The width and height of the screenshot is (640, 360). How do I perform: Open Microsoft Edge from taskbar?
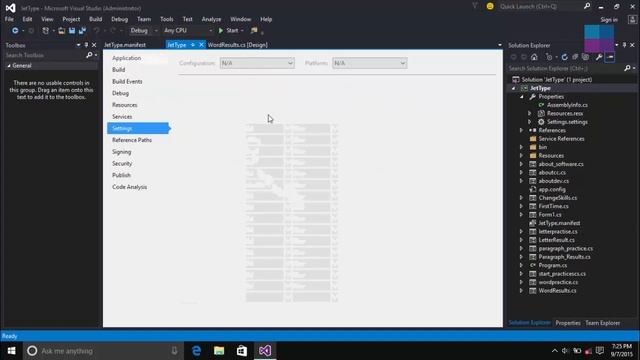tap(196, 351)
